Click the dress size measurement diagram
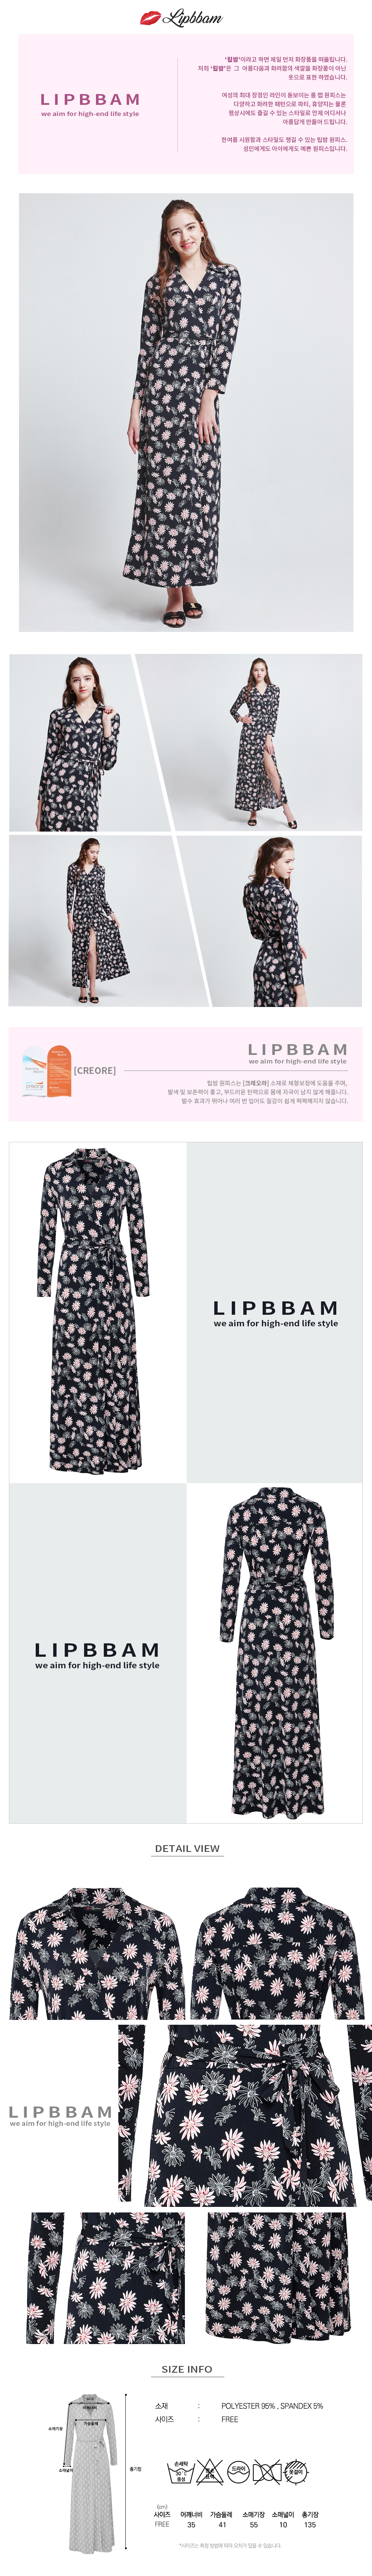This screenshot has width=372, height=2576. pyautogui.click(x=90, y=2470)
